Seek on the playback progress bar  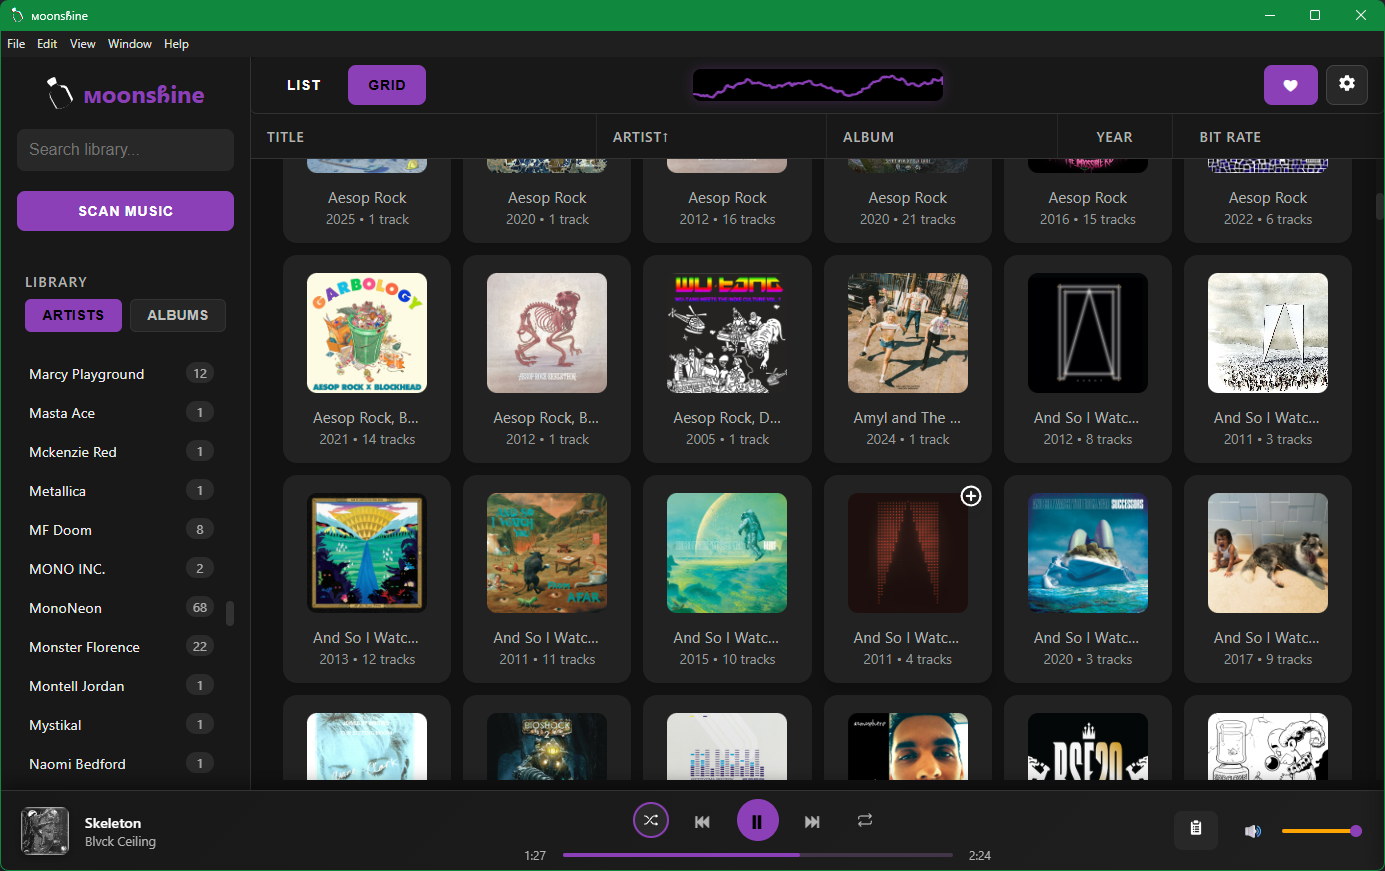coord(757,855)
